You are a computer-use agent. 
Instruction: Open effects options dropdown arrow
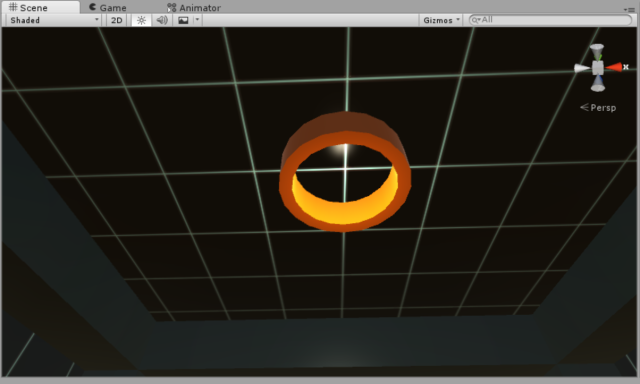click(197, 20)
